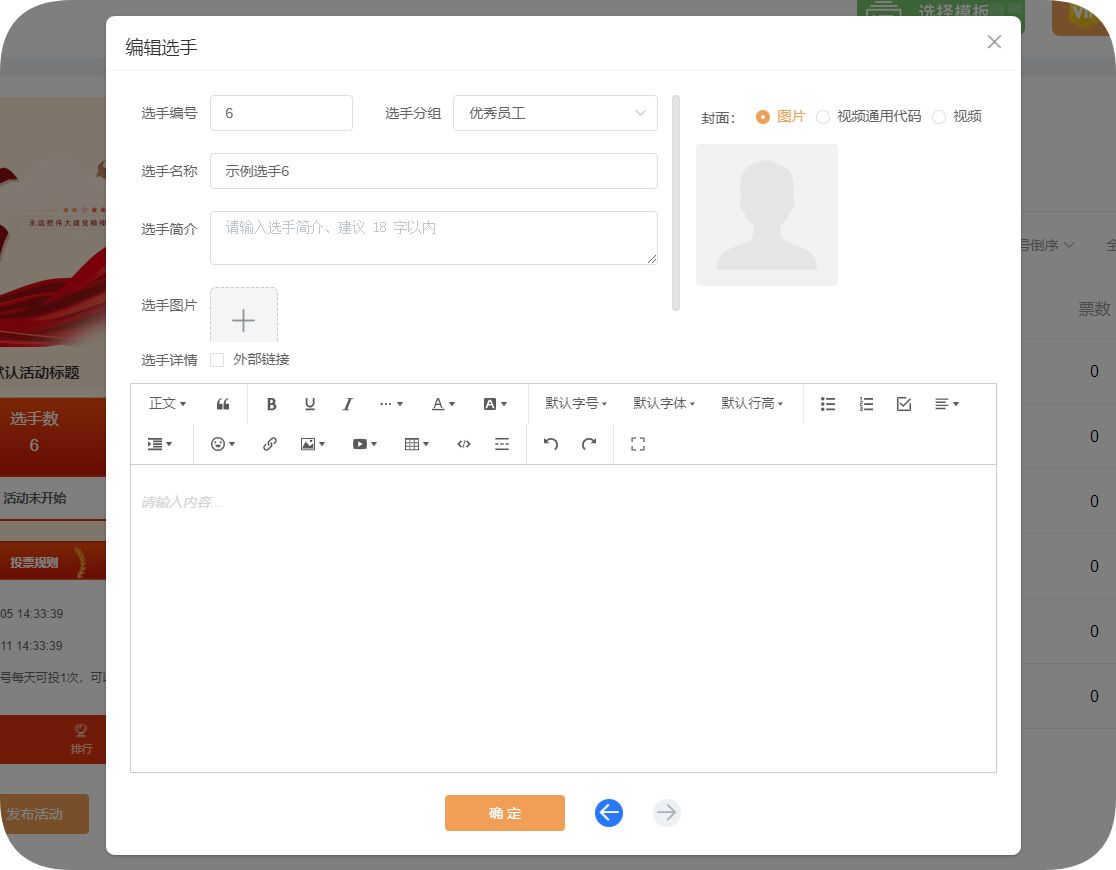Apply underline formatting in the editor
Screen dimensions: 1116x870
click(310, 404)
